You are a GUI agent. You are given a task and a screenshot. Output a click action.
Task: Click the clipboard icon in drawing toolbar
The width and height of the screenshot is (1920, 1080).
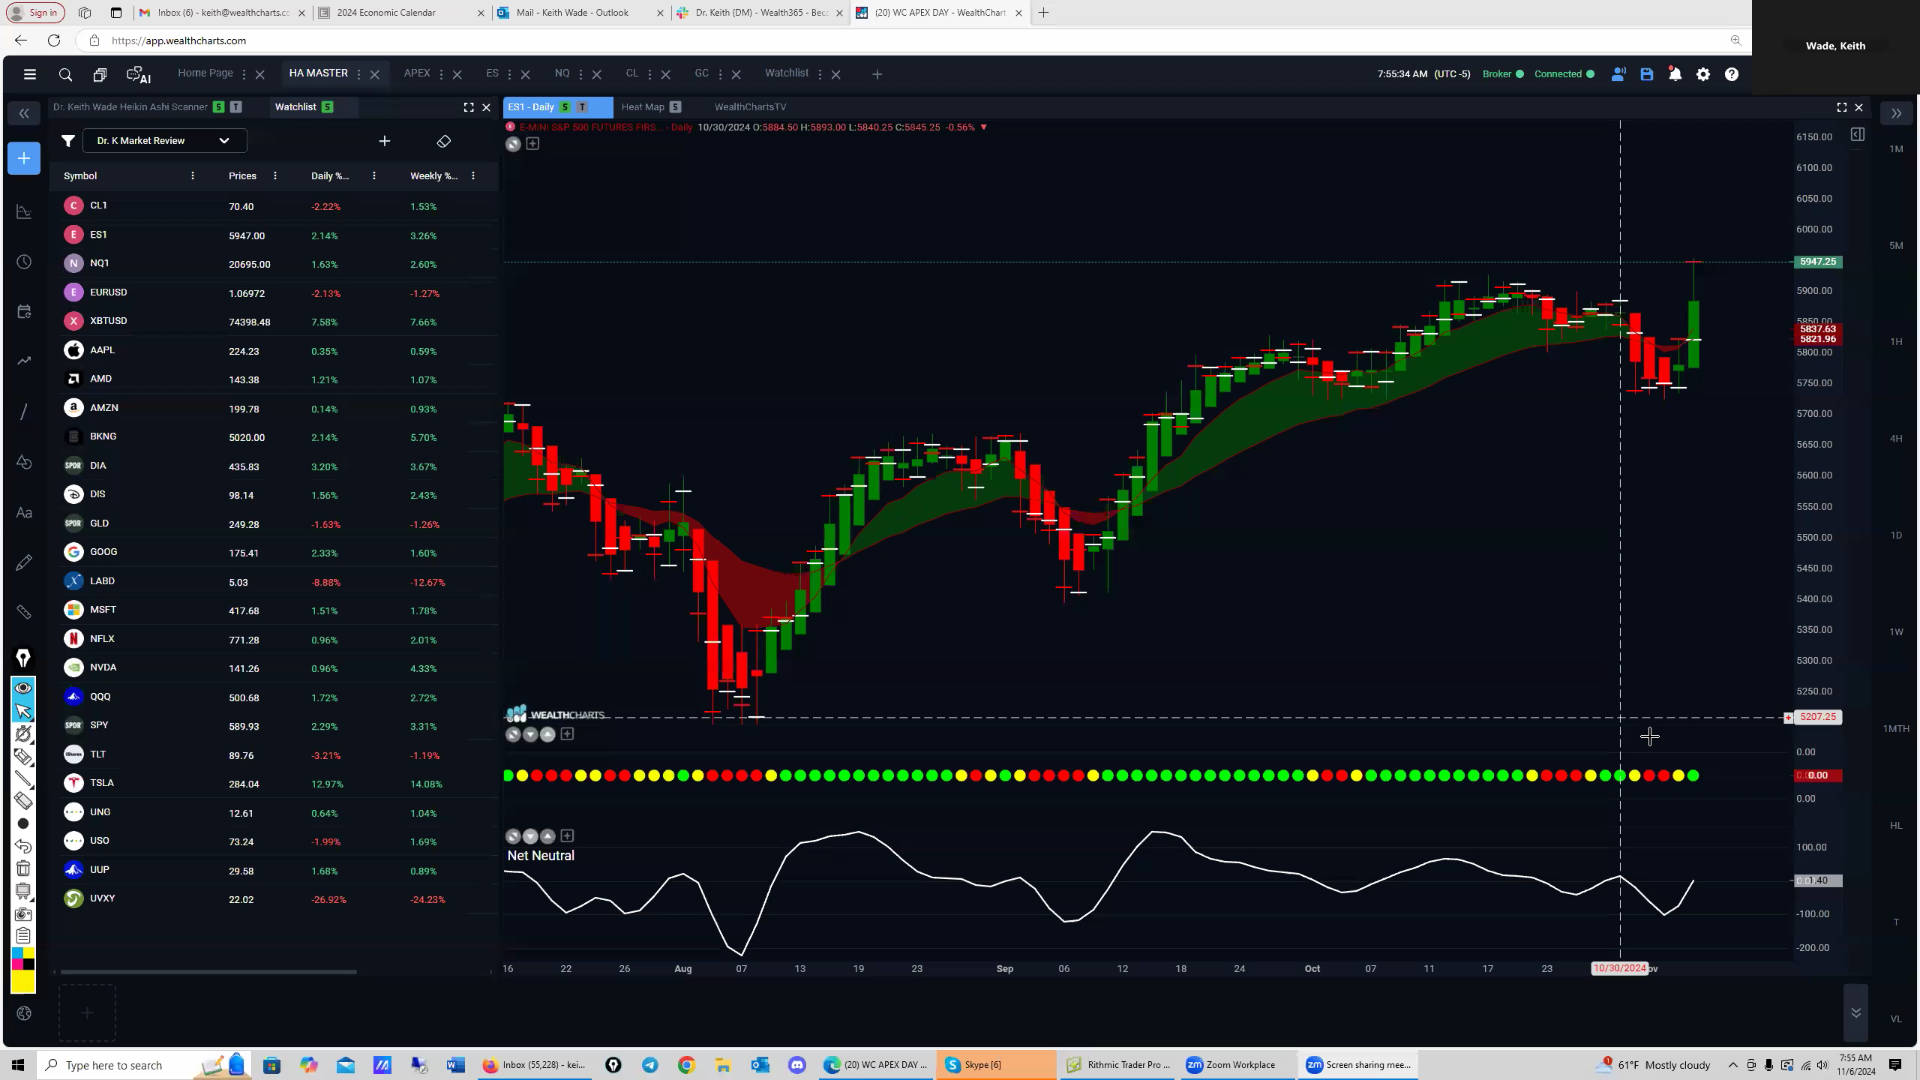23,935
